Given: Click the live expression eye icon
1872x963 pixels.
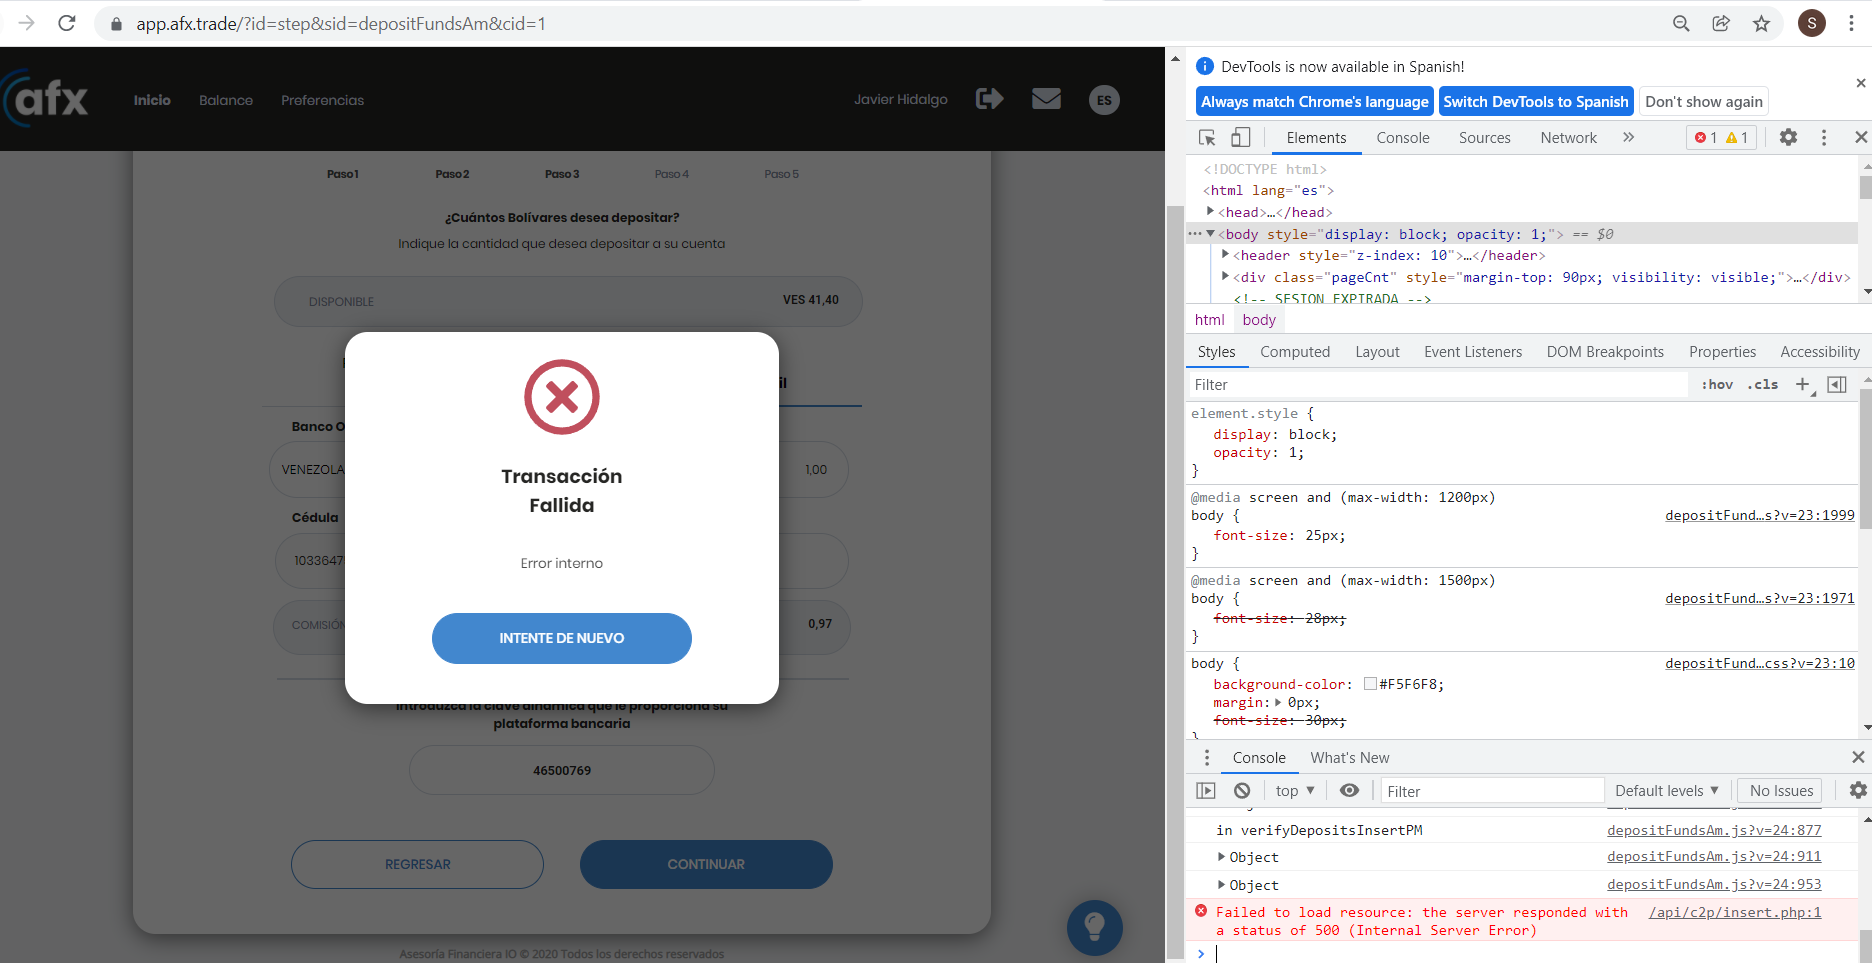Looking at the screenshot, I should tap(1349, 791).
